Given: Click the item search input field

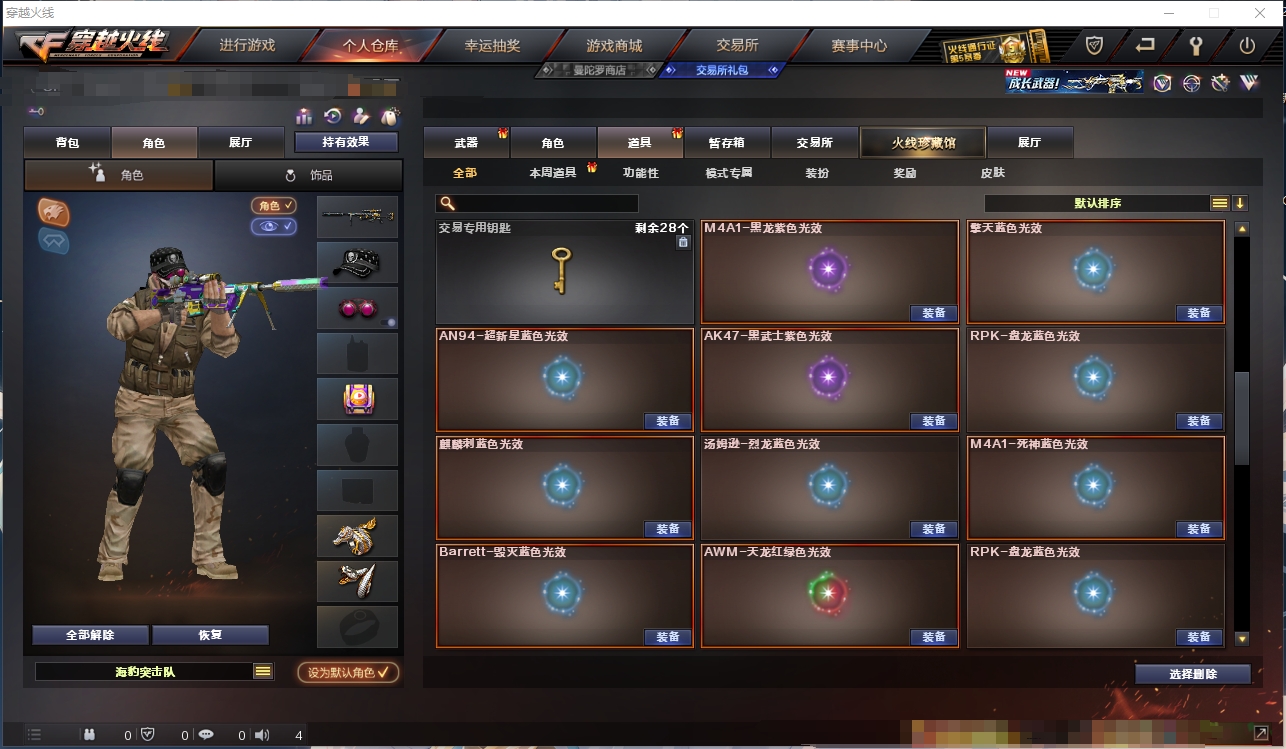Looking at the screenshot, I should (x=536, y=203).
